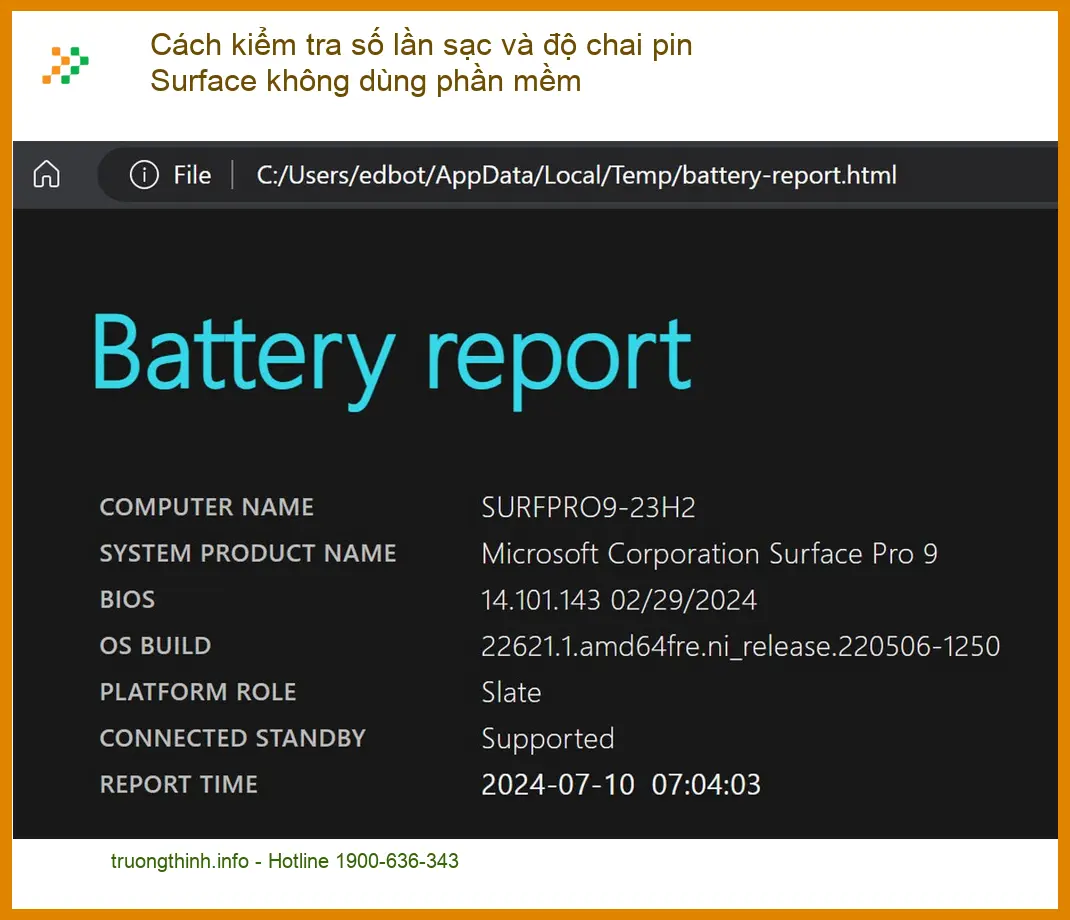Click the COMPUTER NAME label

pyautogui.click(x=207, y=507)
